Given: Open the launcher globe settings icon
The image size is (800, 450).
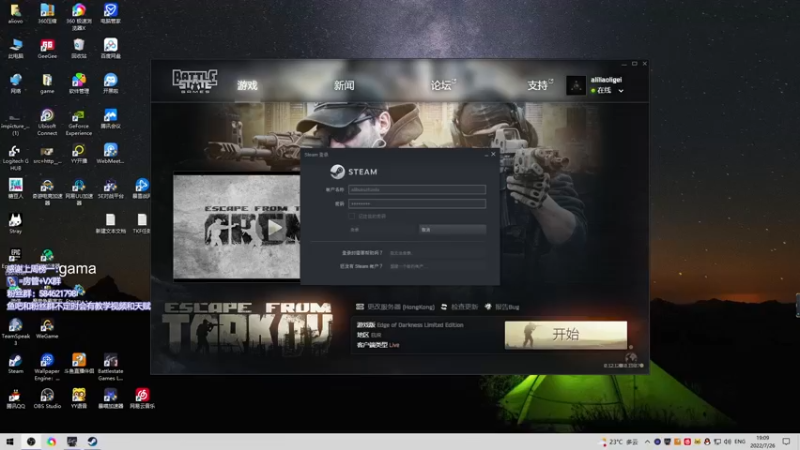Looking at the screenshot, I should (x=631, y=357).
